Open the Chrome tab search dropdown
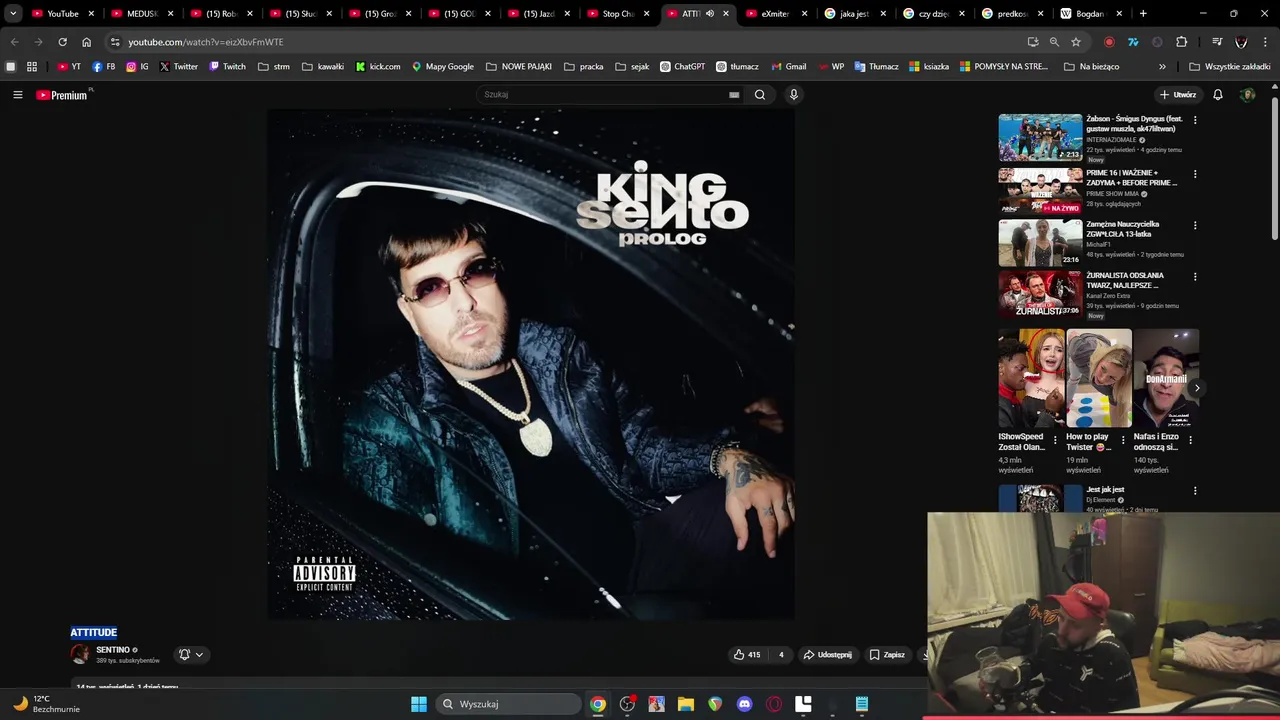This screenshot has height=720, width=1280. pyautogui.click(x=13, y=14)
